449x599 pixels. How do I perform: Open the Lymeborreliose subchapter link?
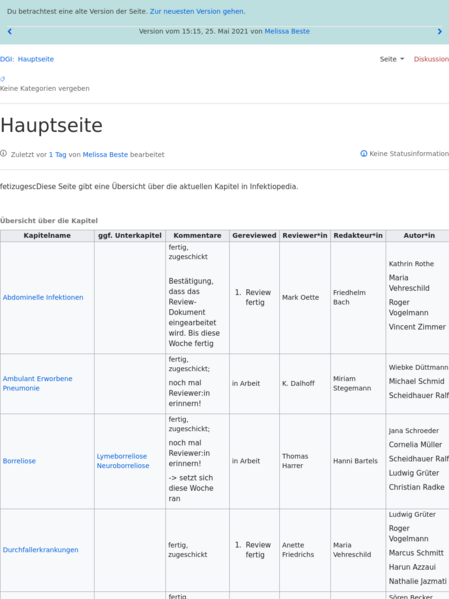[x=122, y=457]
